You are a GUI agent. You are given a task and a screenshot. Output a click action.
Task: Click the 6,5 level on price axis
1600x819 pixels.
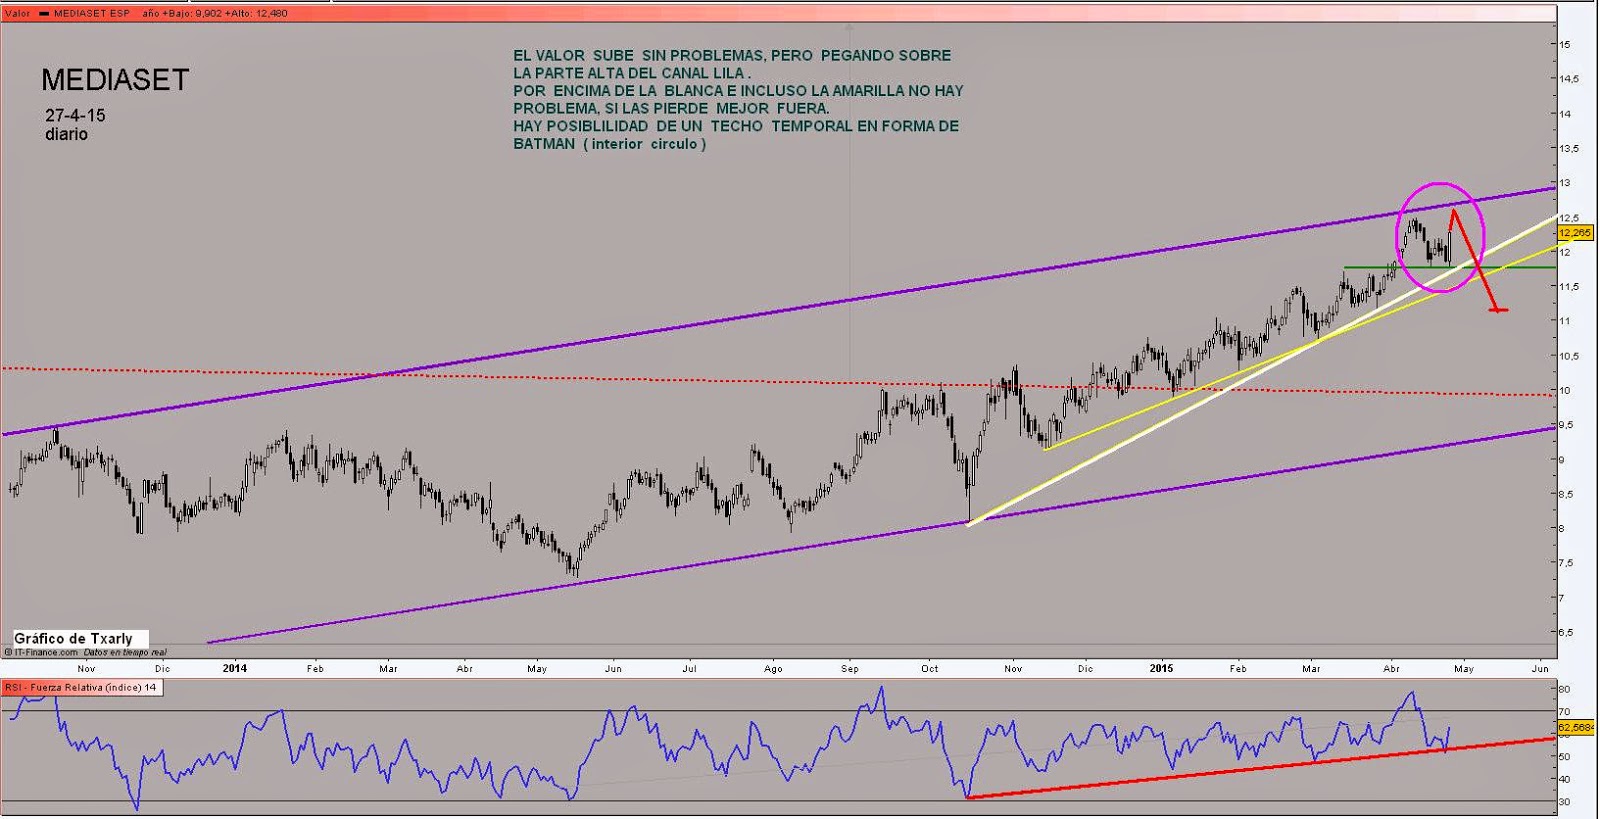(x=1566, y=633)
